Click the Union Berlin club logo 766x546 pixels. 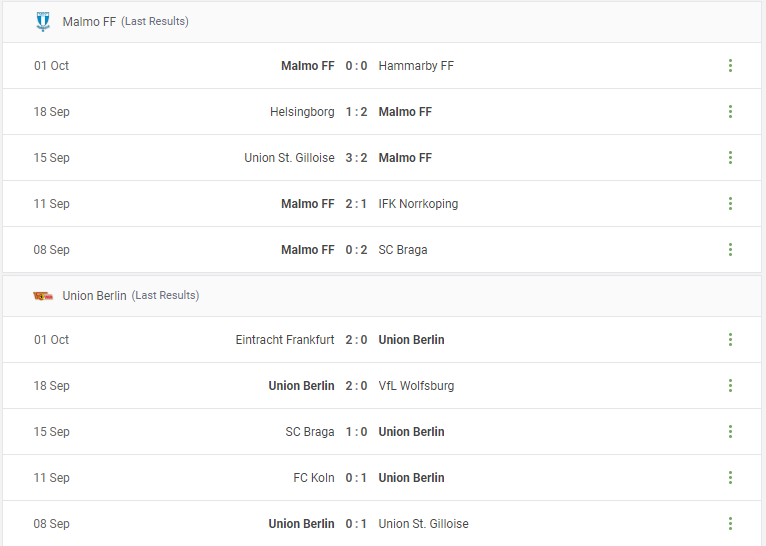[43, 295]
